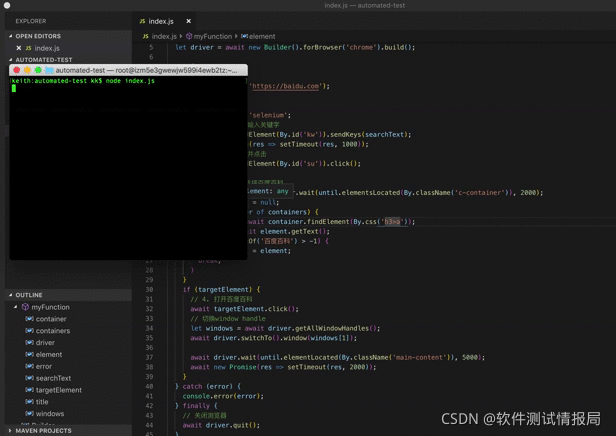Viewport: 616px width, 436px height.
Task: Click 'await targetElement.click();' line
Action: (x=244, y=309)
